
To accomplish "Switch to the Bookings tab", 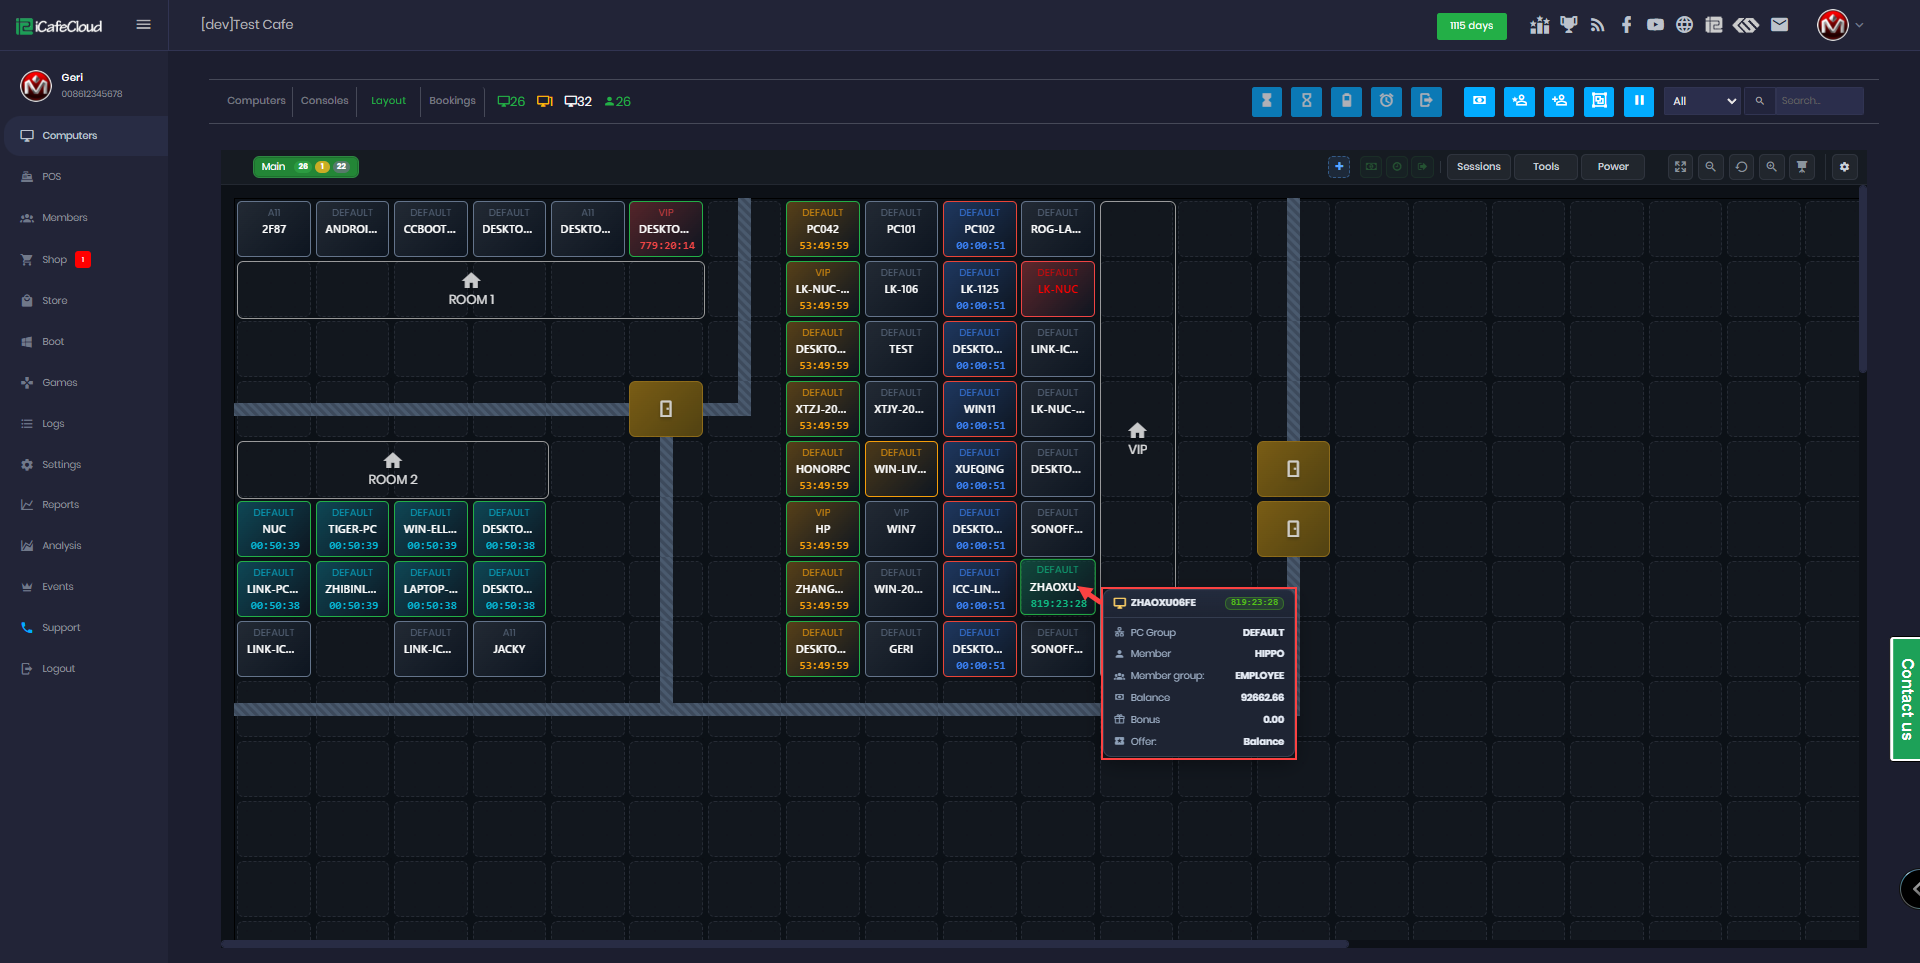I will pyautogui.click(x=452, y=101).
